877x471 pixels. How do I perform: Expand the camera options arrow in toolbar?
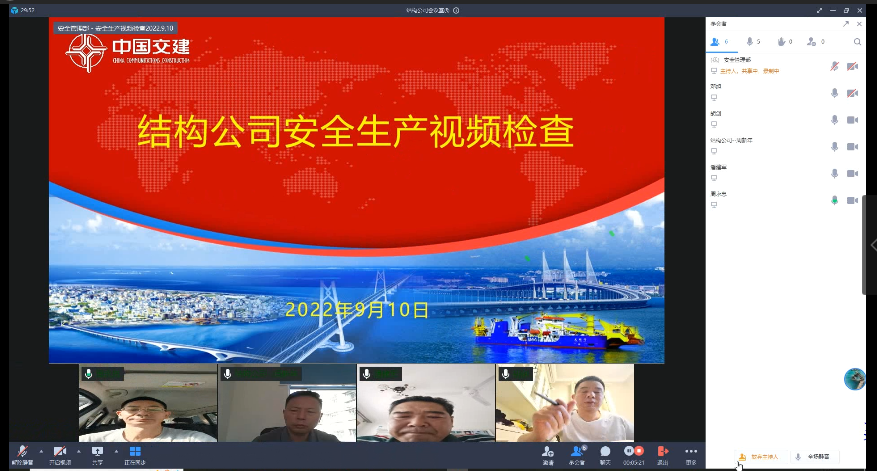pos(78,451)
